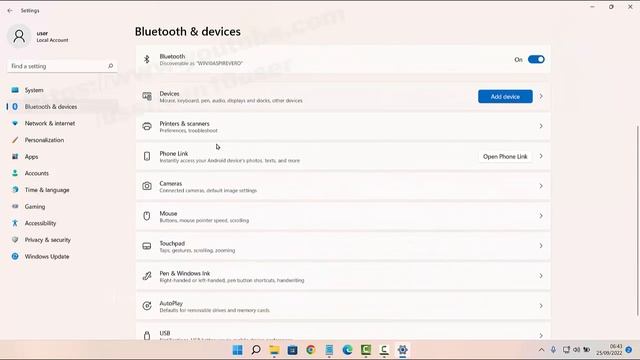Viewport: 640px width, 360px height.
Task: Click the Bluetooth symbol icon in Bluetooth row
Action: coord(147,60)
